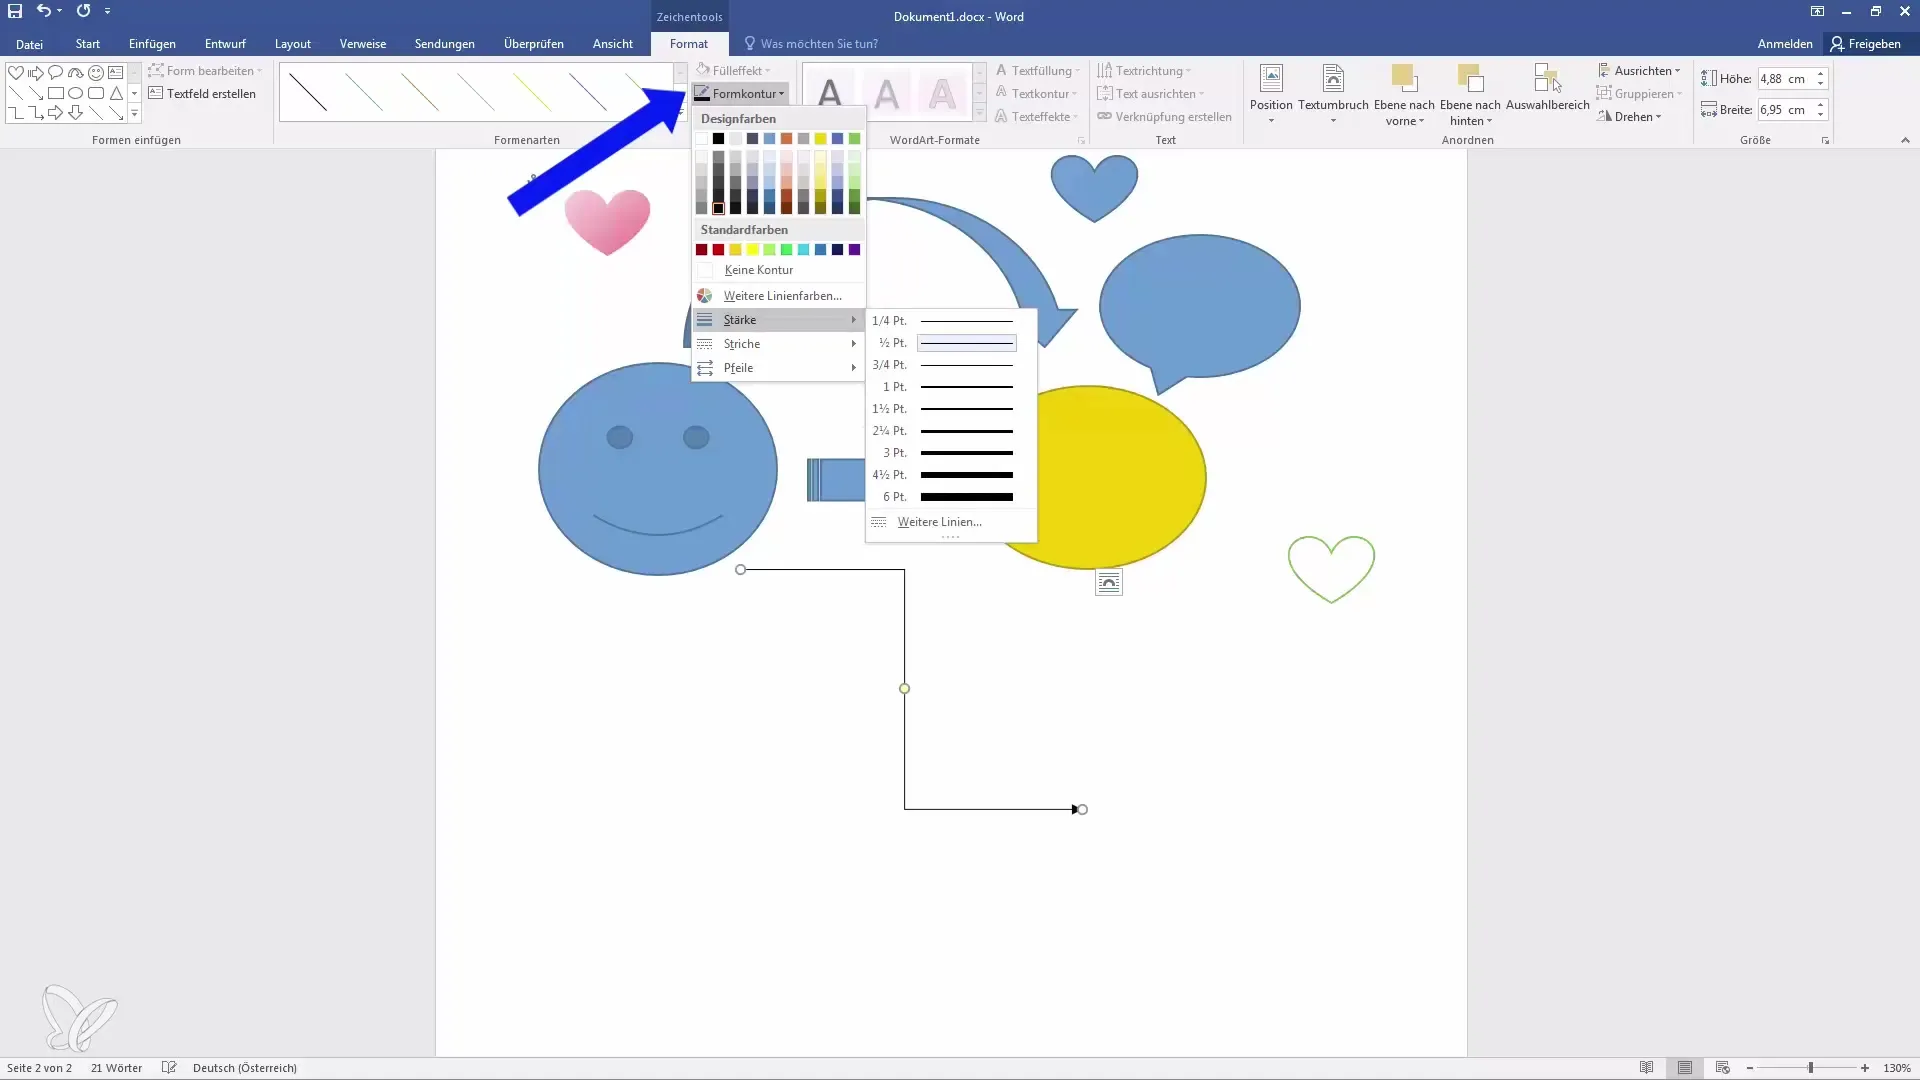Open the Ausrichten dropdown
Screen dimensions: 1920x1080
click(1639, 71)
